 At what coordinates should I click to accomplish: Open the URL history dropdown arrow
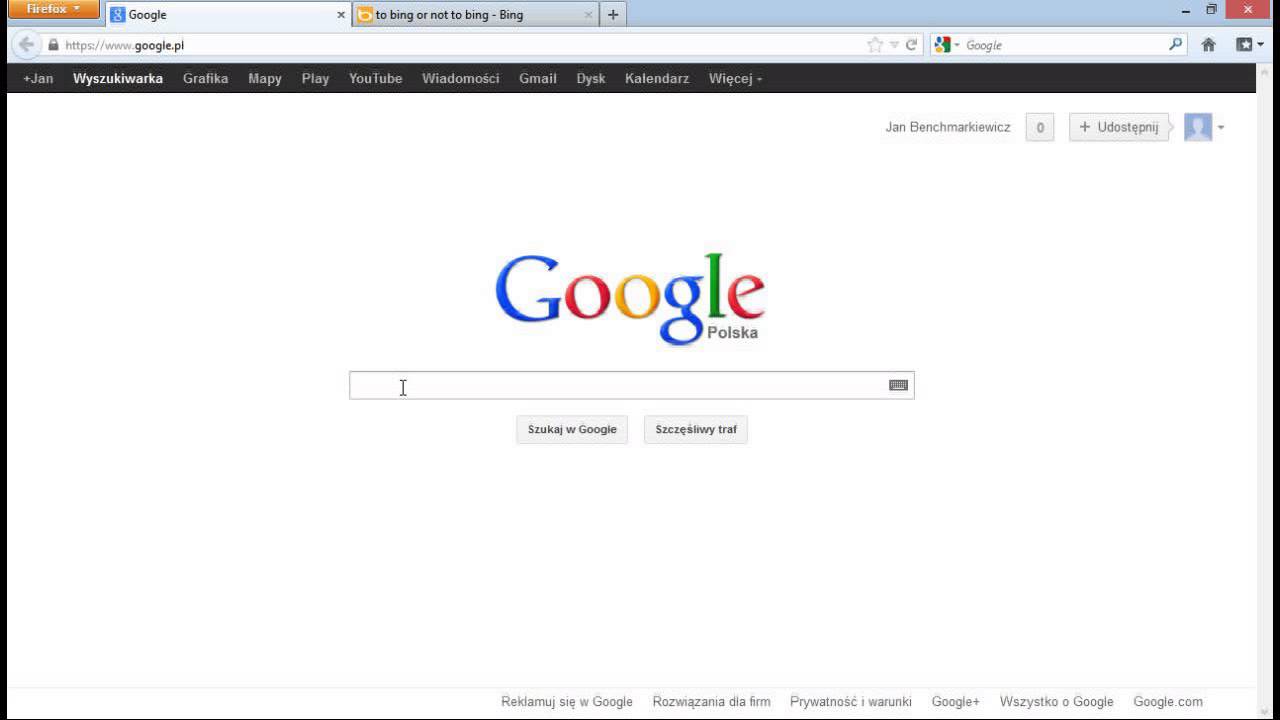pos(894,45)
